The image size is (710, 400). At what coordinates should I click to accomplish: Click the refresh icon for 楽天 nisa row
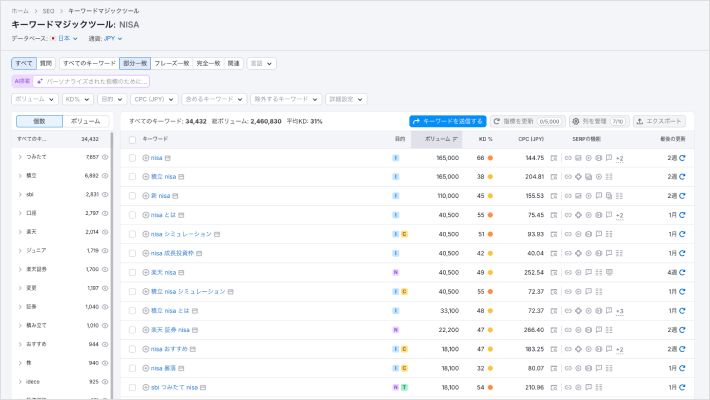point(683,272)
